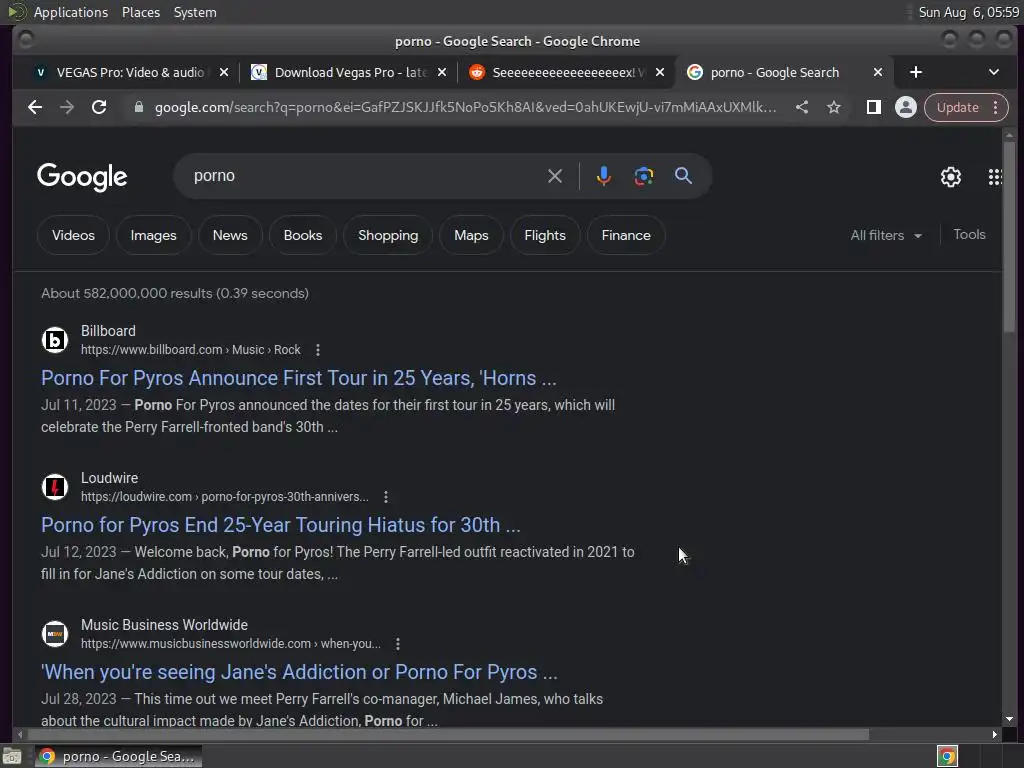Image resolution: width=1024 pixels, height=768 pixels.
Task: Select the Chrome window in the taskbar
Action: tap(118, 756)
